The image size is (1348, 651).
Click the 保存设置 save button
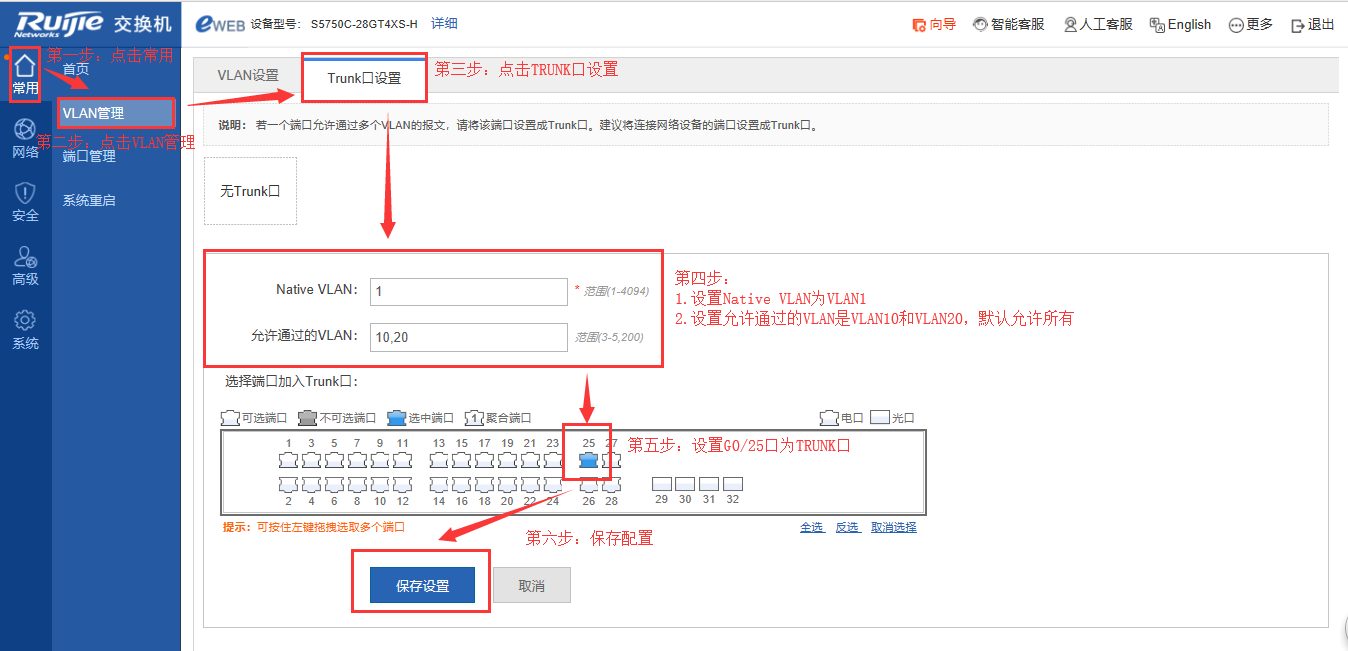pos(422,586)
